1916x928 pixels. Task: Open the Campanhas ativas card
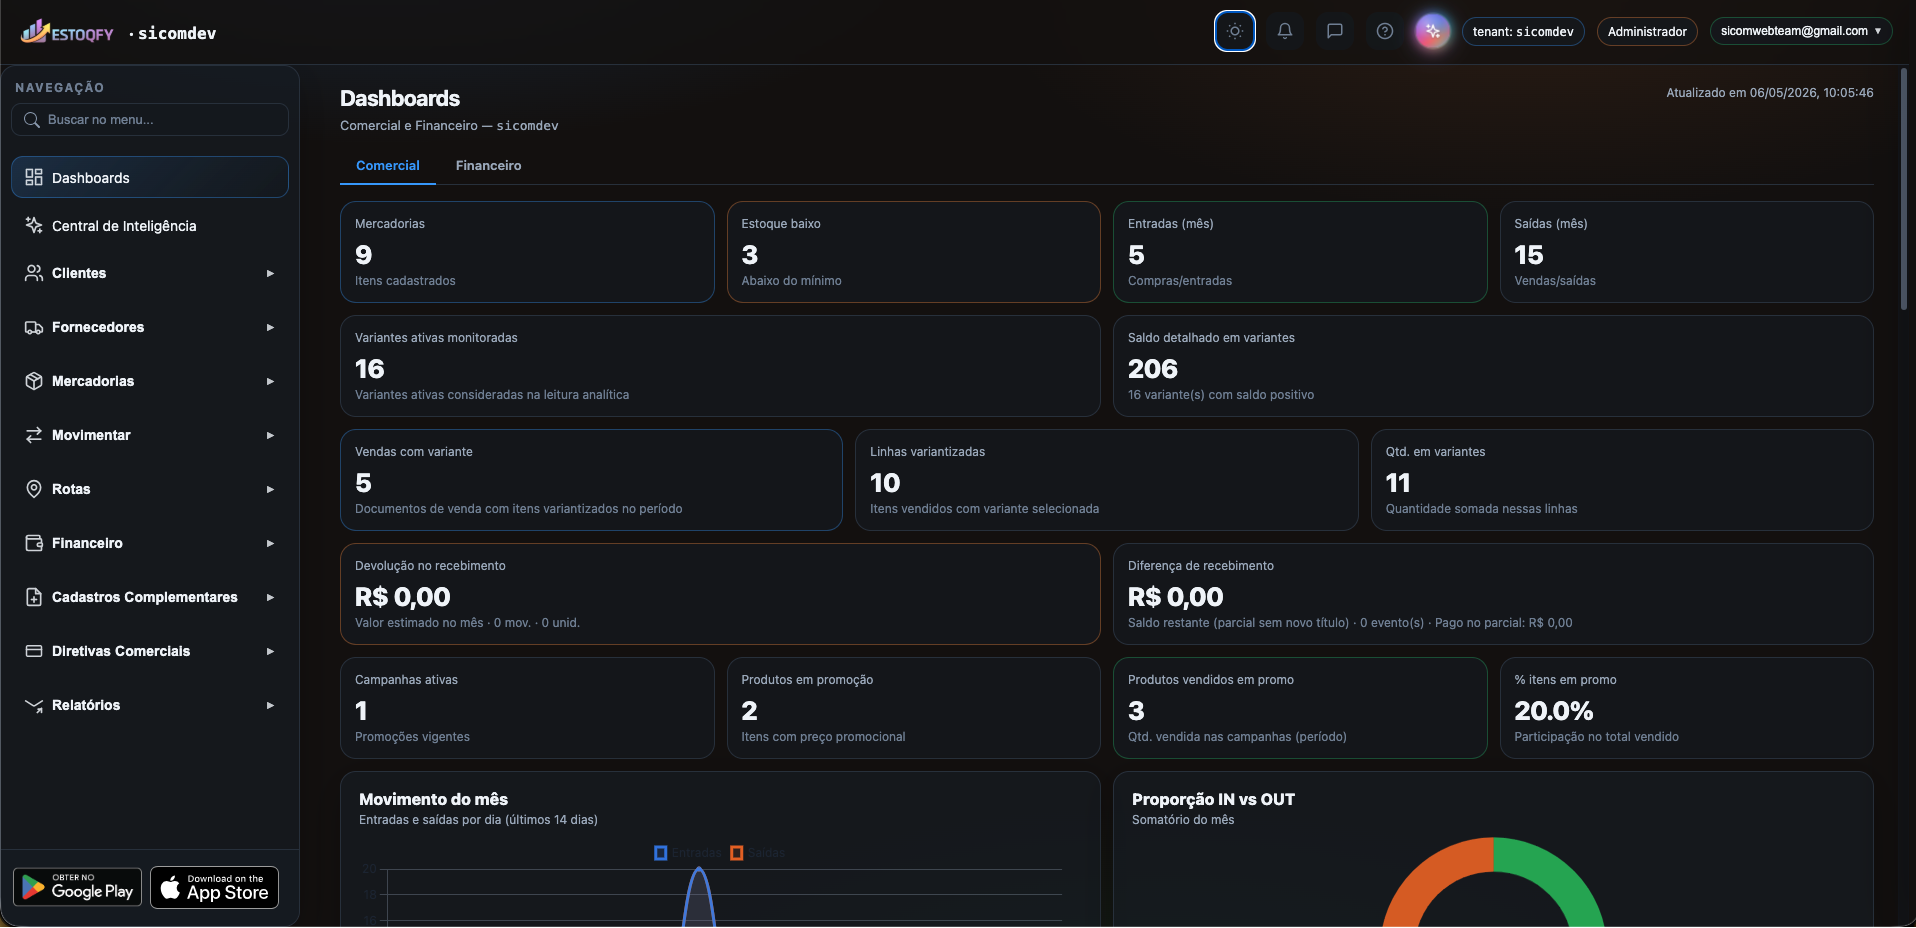point(527,708)
